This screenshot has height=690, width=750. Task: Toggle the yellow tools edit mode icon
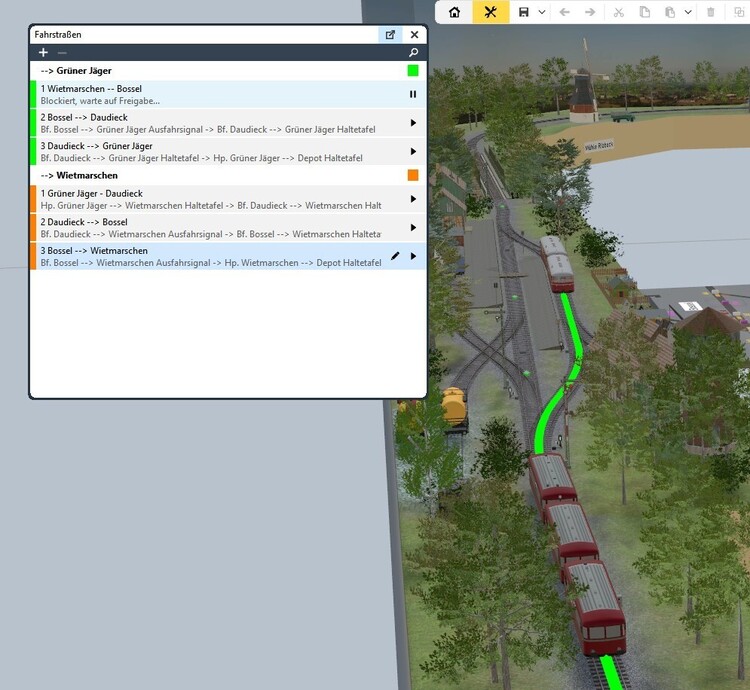pyautogui.click(x=490, y=12)
